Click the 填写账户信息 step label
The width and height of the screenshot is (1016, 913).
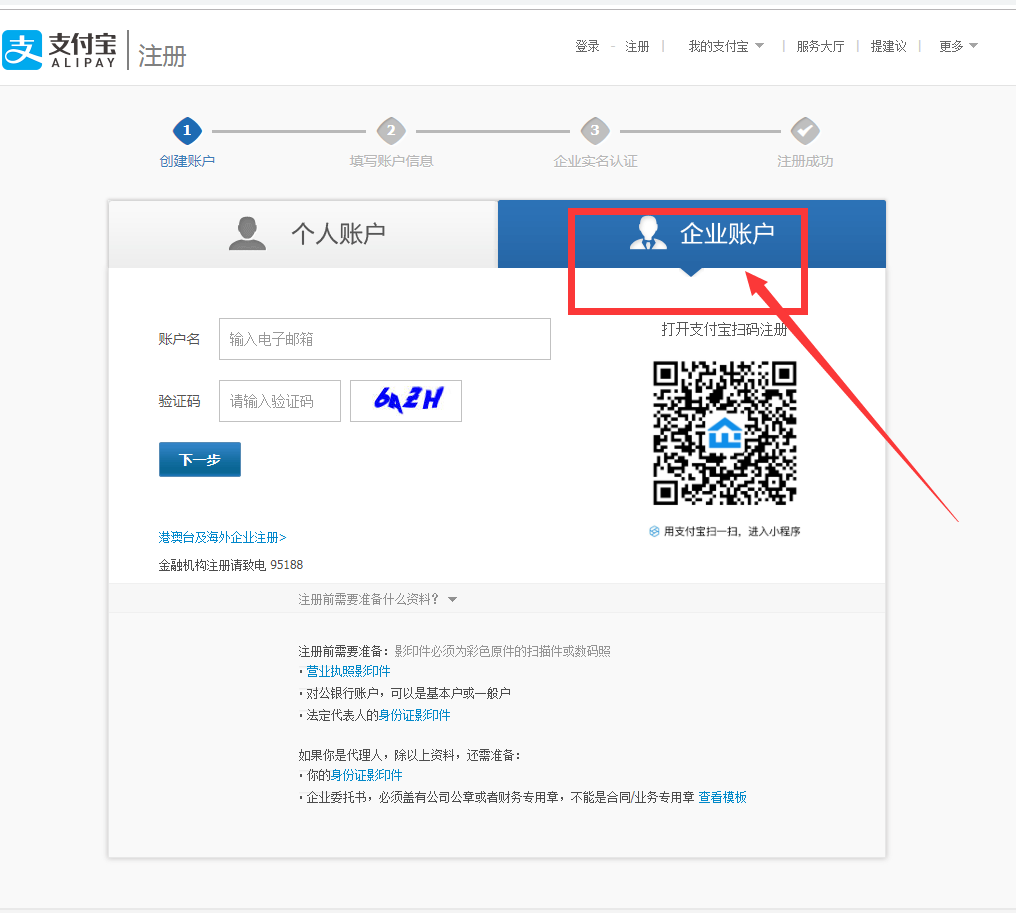[x=391, y=161]
